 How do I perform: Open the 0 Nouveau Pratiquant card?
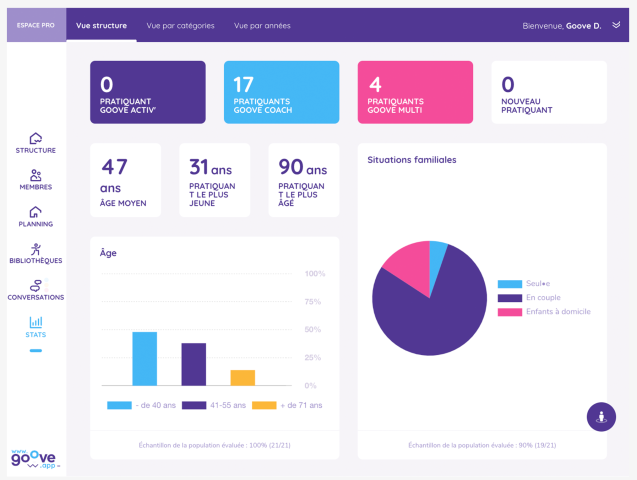(549, 92)
